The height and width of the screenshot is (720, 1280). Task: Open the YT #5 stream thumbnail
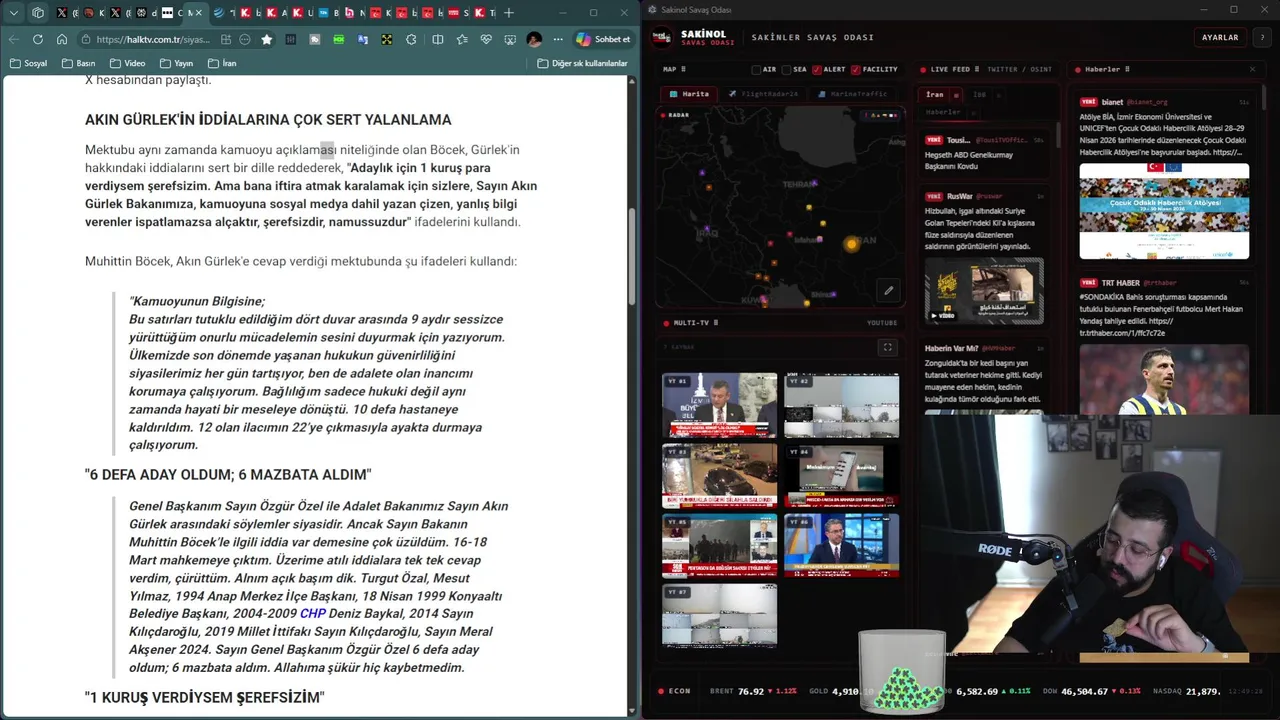pos(719,546)
